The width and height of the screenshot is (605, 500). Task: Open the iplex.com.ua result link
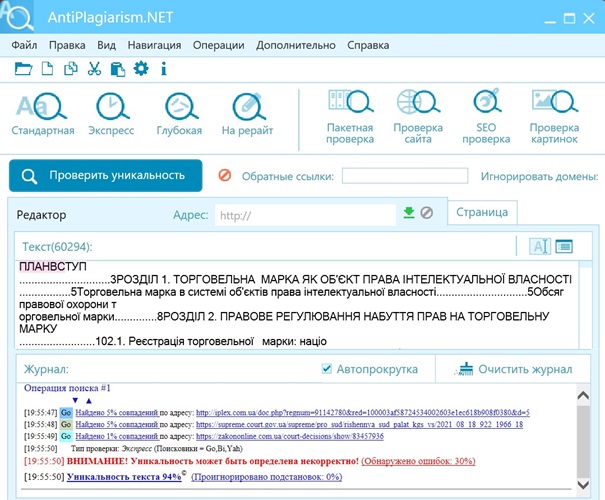(x=363, y=412)
